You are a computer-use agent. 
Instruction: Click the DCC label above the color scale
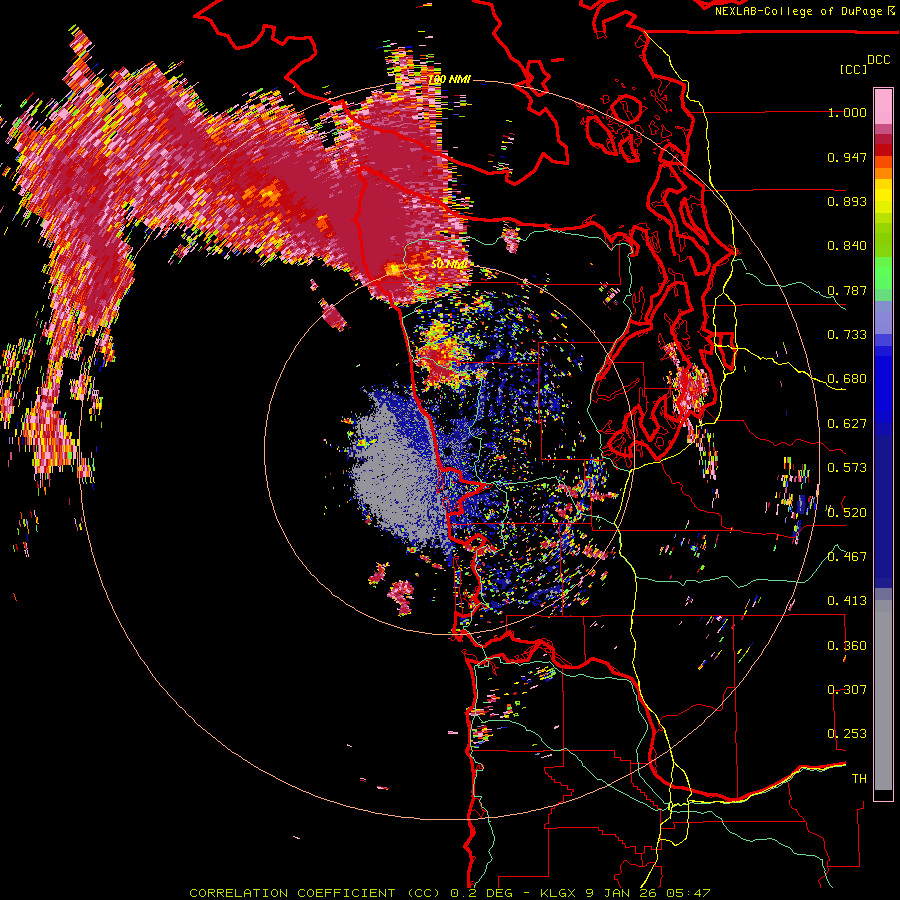coord(878,60)
